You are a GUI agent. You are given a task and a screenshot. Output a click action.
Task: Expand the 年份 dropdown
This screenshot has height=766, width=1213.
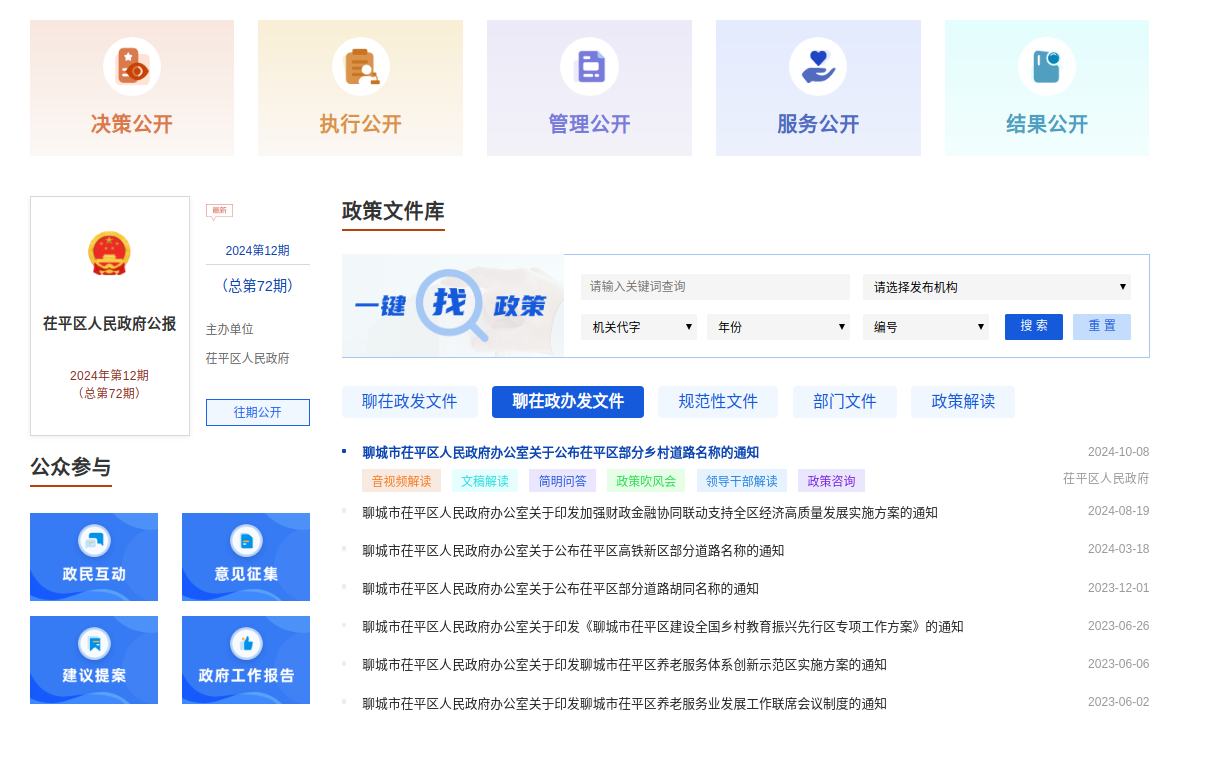(777, 327)
